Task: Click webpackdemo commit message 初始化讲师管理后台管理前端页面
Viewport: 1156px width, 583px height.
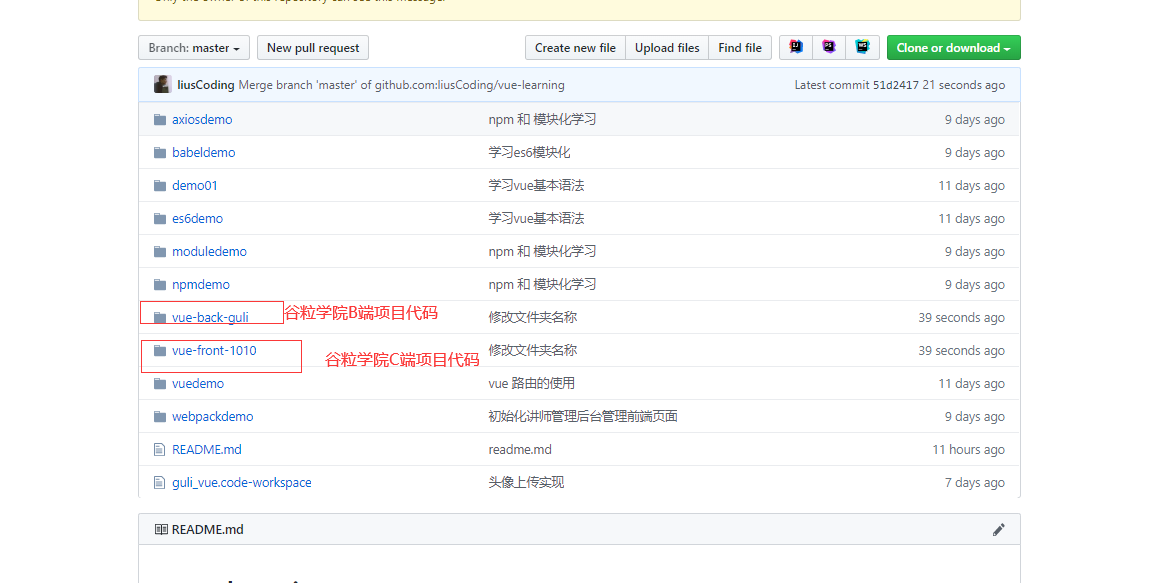Action: coord(582,416)
